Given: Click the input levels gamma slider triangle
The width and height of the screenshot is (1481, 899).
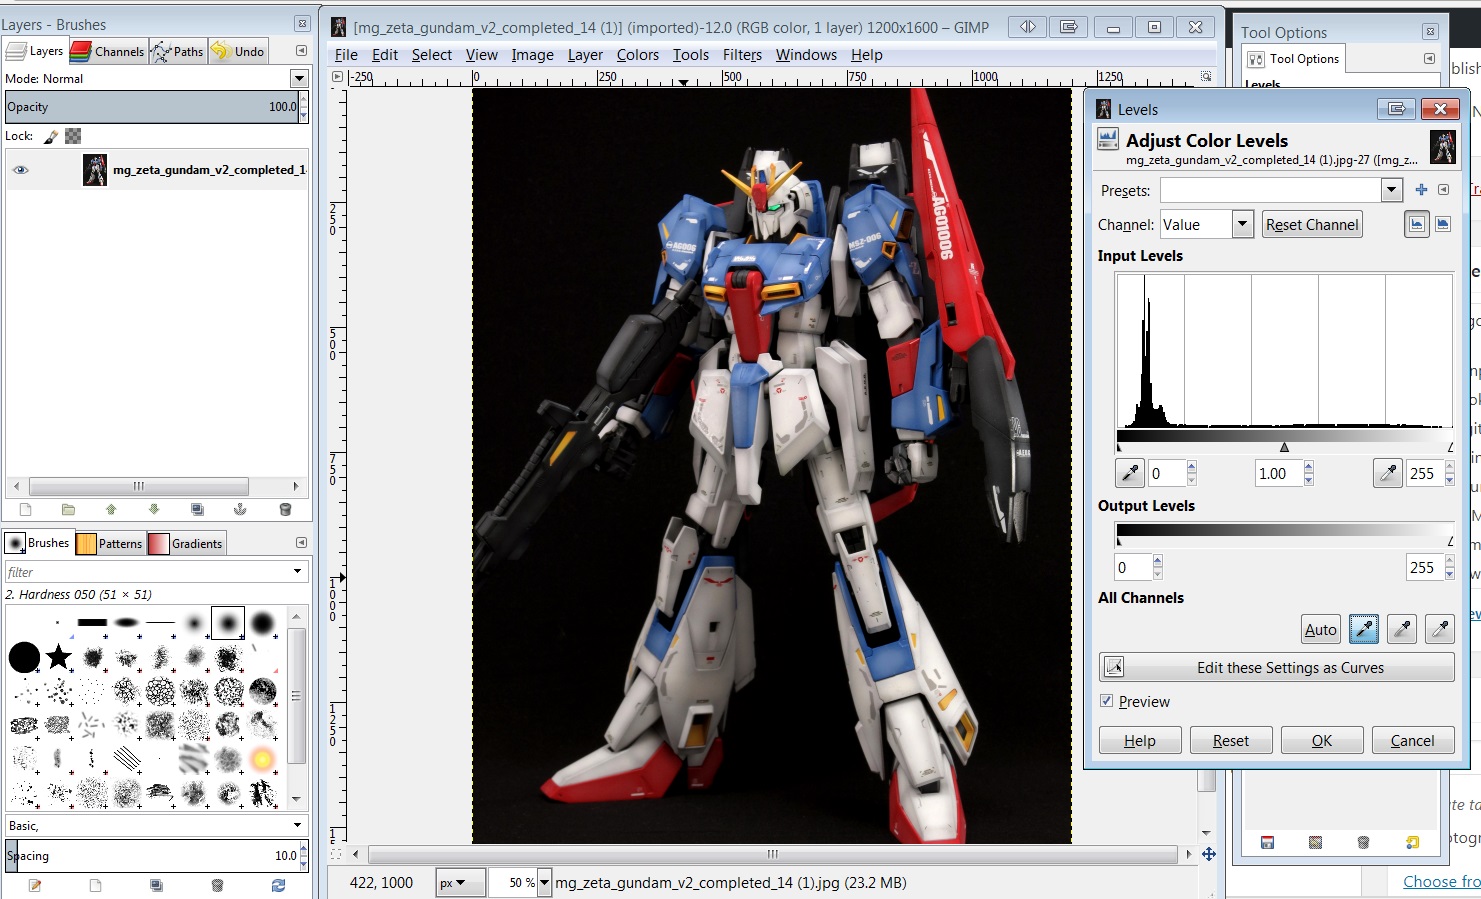Looking at the screenshot, I should (1284, 448).
